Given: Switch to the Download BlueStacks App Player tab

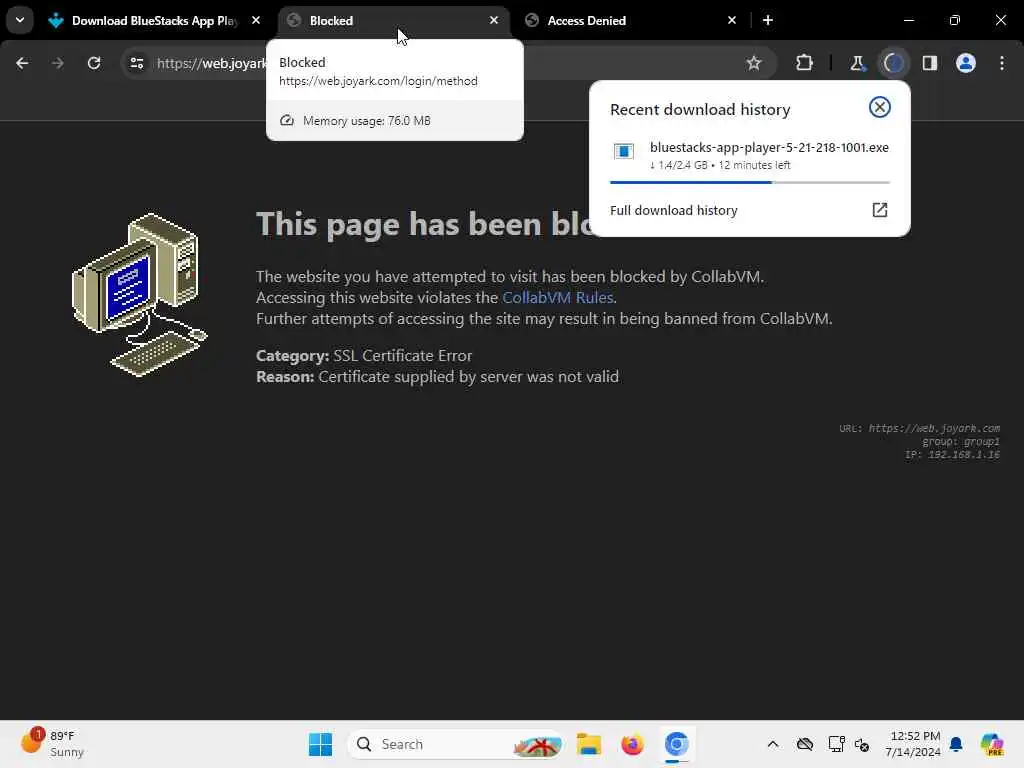Looking at the screenshot, I should coord(155,21).
